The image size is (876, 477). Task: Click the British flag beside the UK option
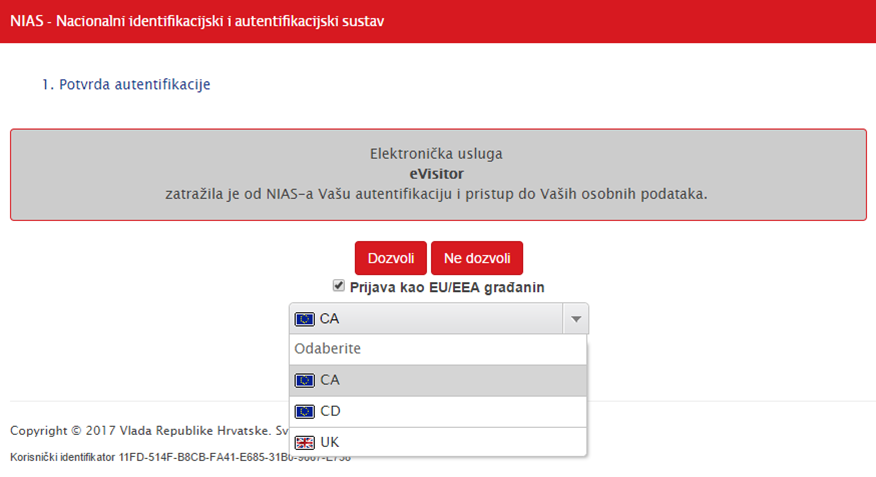[304, 442]
